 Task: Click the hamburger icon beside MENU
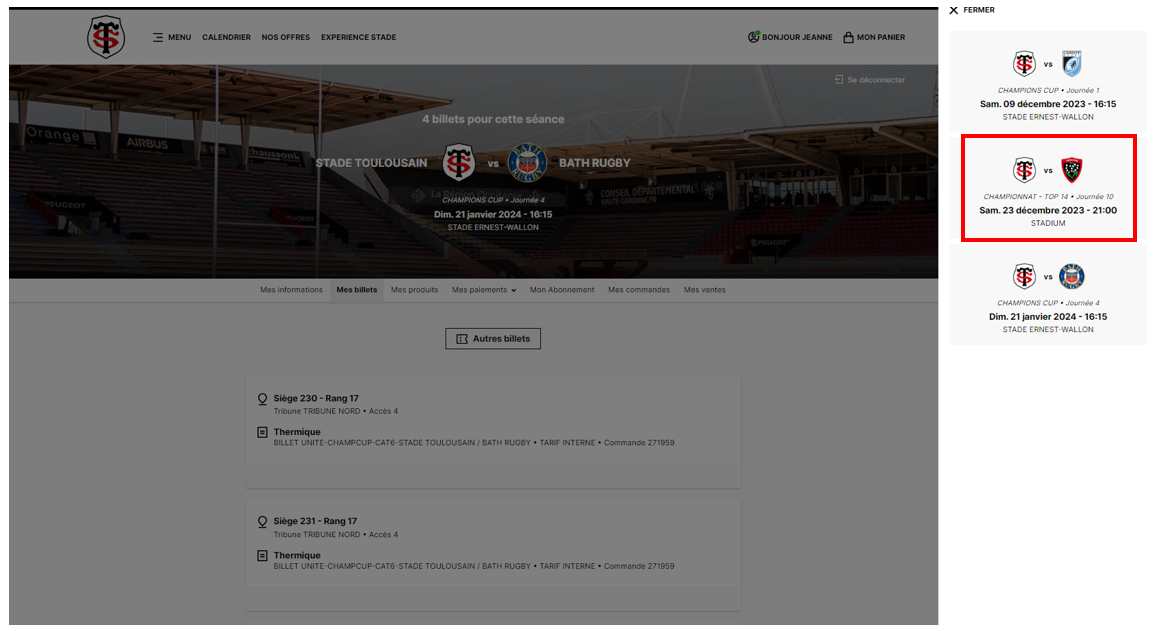coord(157,37)
